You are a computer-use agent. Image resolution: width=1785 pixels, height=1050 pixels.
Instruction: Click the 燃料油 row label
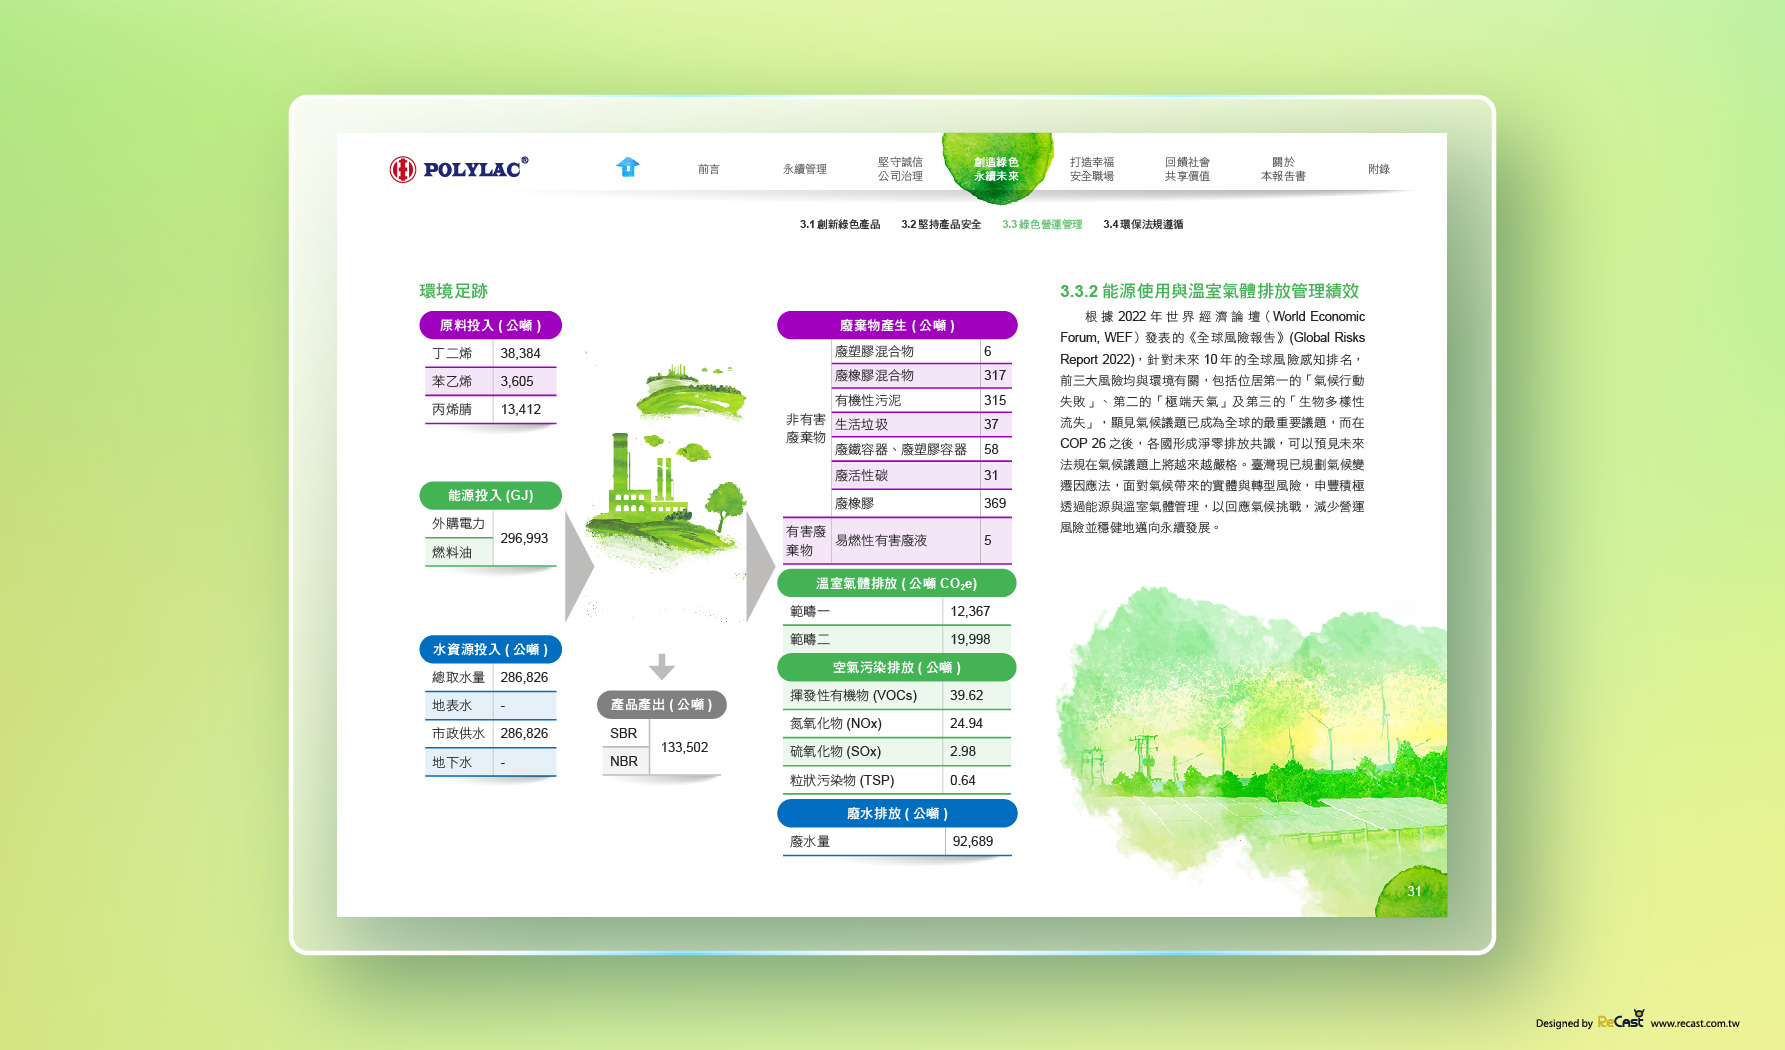451,552
